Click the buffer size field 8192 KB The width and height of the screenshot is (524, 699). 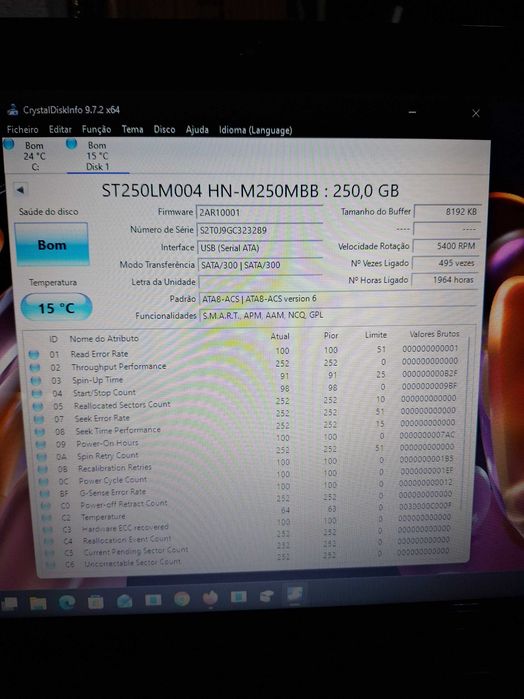[x=447, y=212]
